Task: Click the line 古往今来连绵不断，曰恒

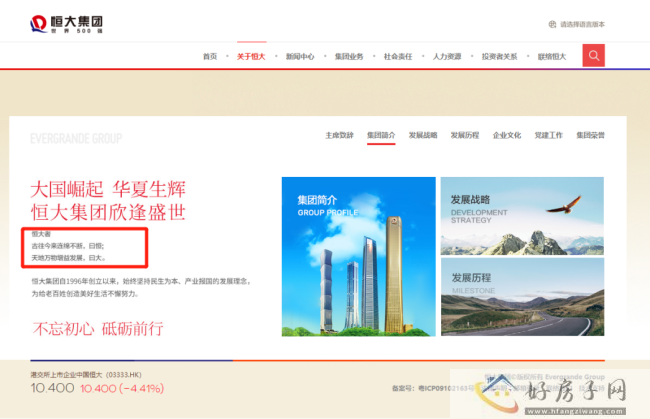Action: 68,246
